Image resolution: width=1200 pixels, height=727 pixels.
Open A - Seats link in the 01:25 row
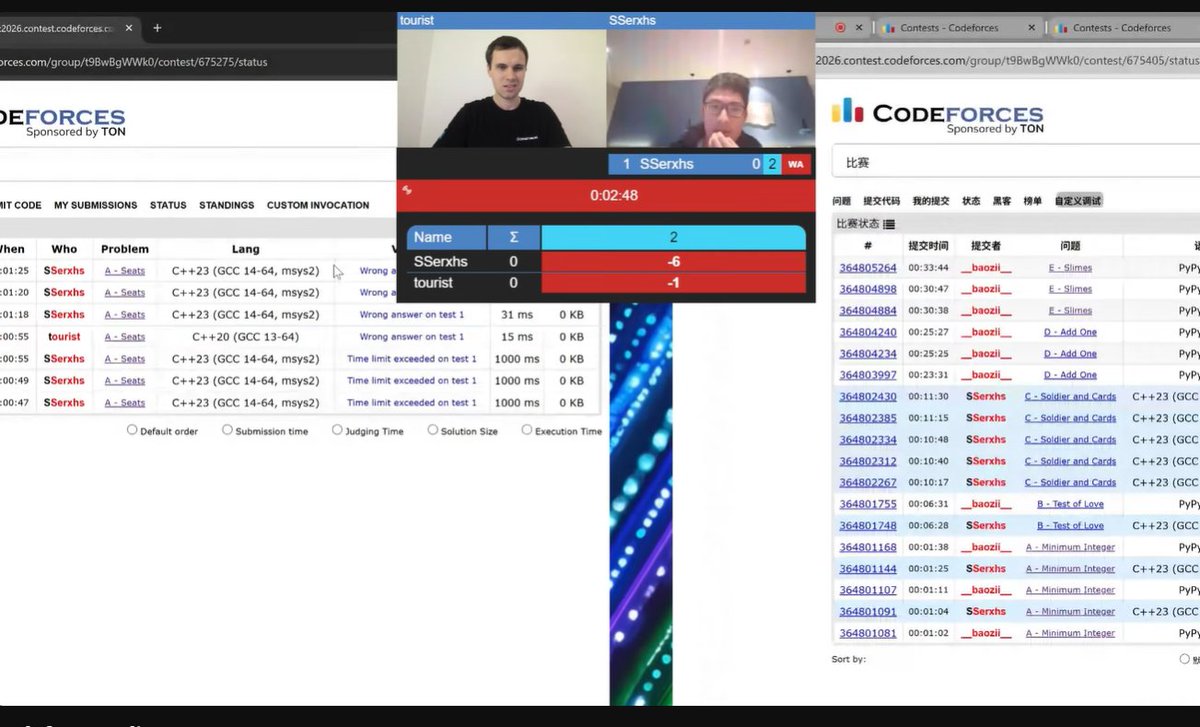pos(125,271)
